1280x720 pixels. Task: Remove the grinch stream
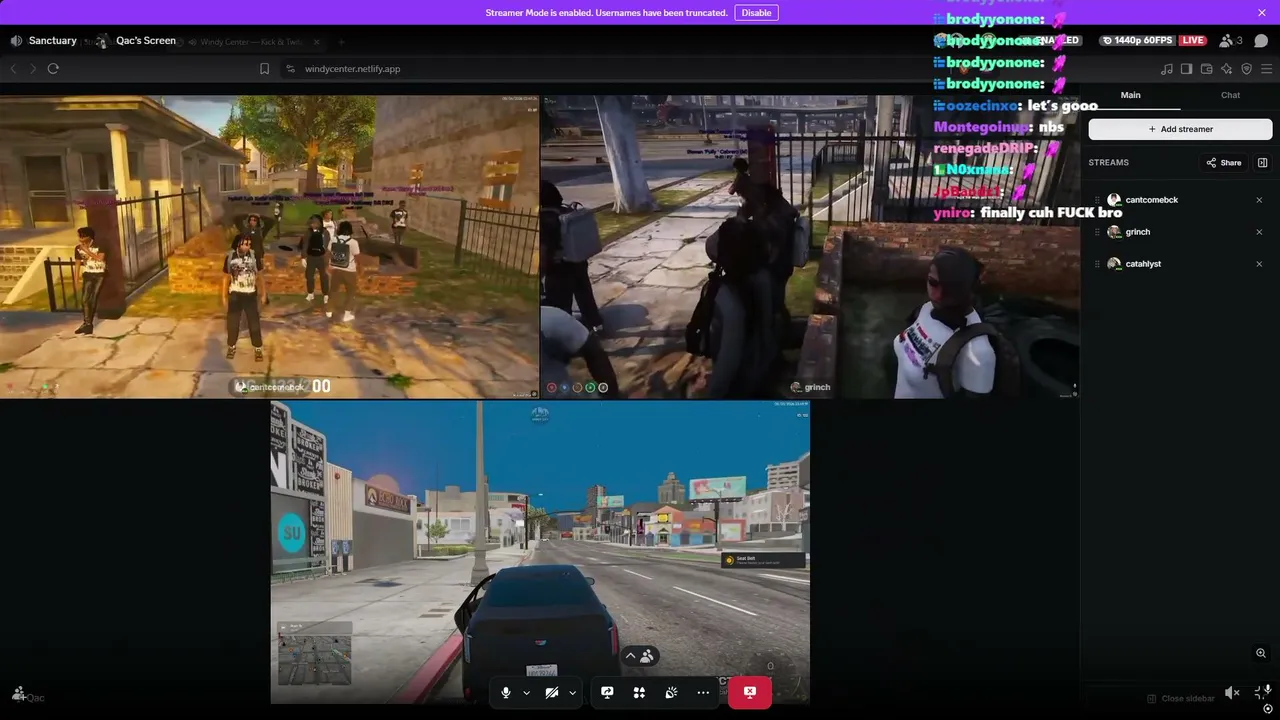[1259, 232]
